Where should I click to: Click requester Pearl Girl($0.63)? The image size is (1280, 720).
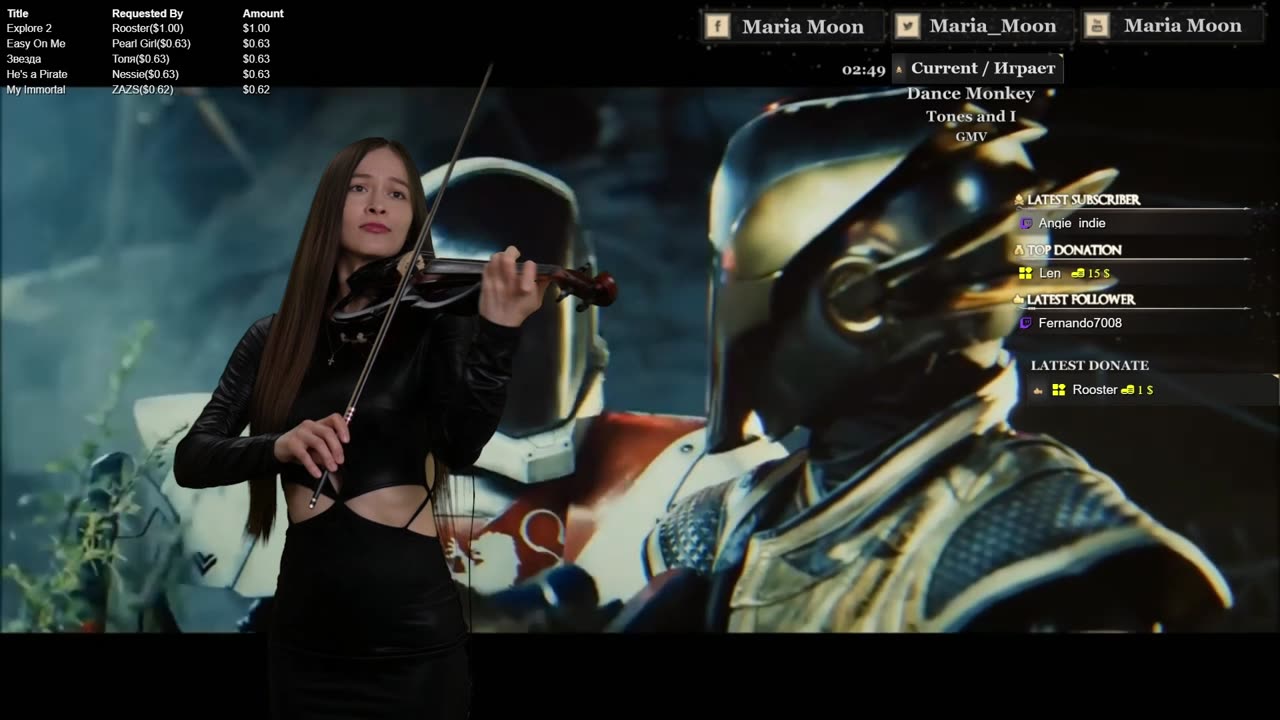pos(151,44)
